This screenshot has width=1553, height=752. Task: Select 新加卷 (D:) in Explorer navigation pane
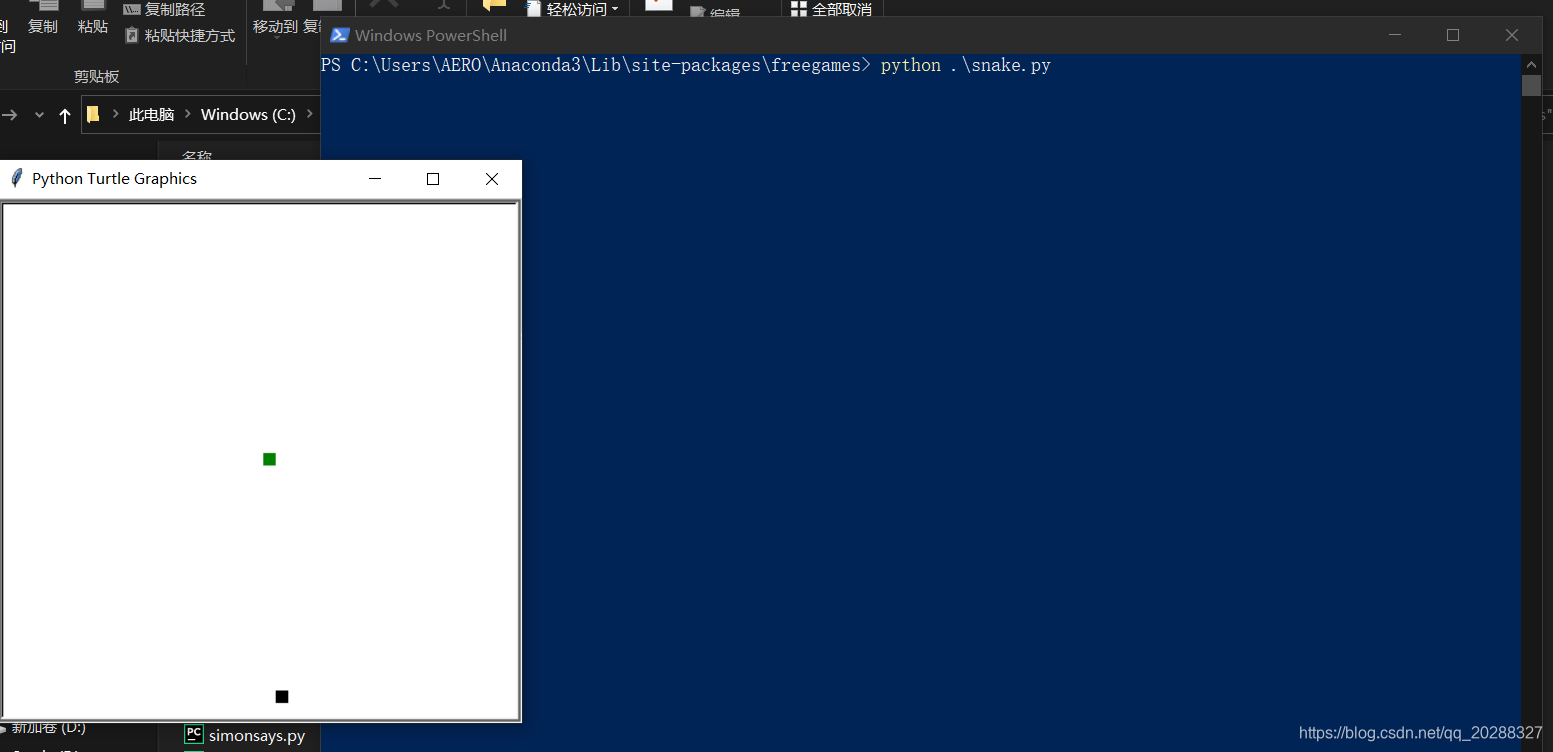48,727
